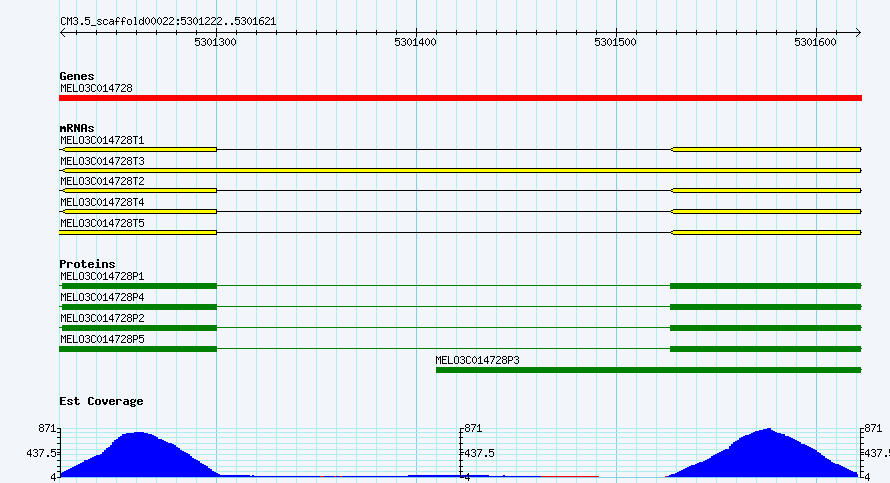Screen dimensions: 890x483
Task: Click the Proteins track title
Action: click(x=87, y=264)
